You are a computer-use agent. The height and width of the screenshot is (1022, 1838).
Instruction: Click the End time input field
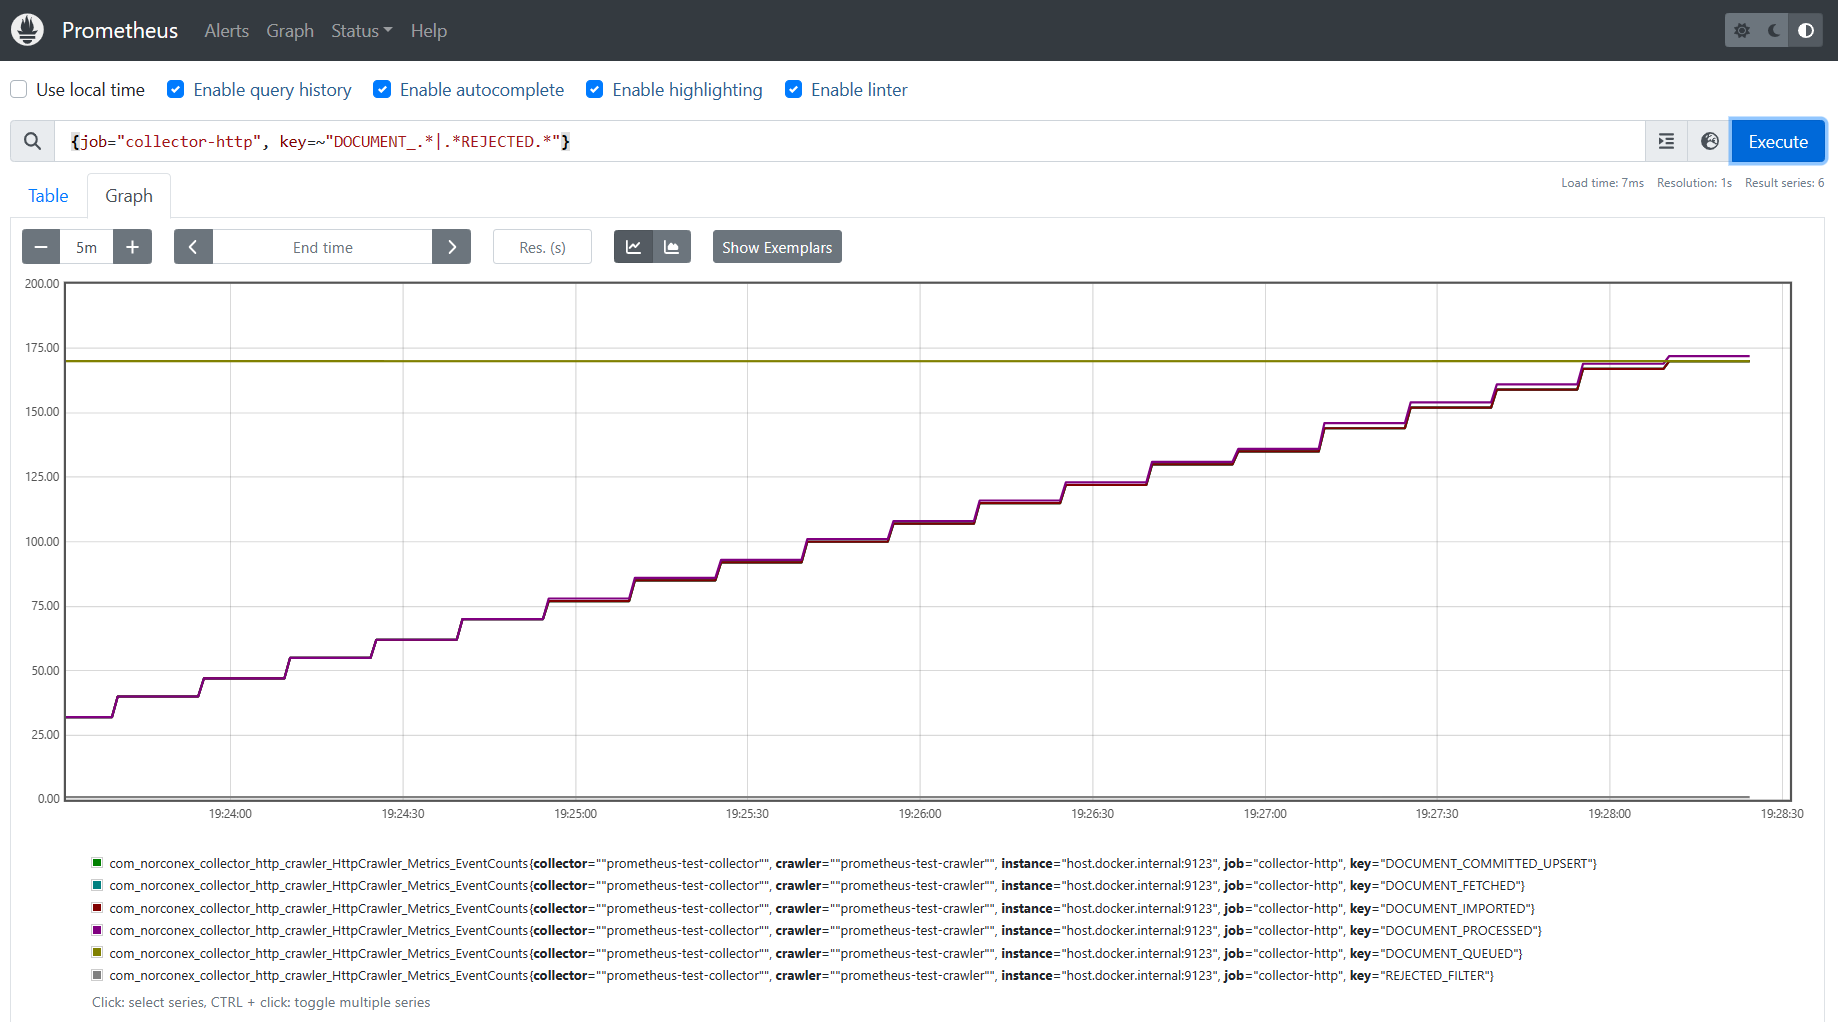[x=322, y=246]
